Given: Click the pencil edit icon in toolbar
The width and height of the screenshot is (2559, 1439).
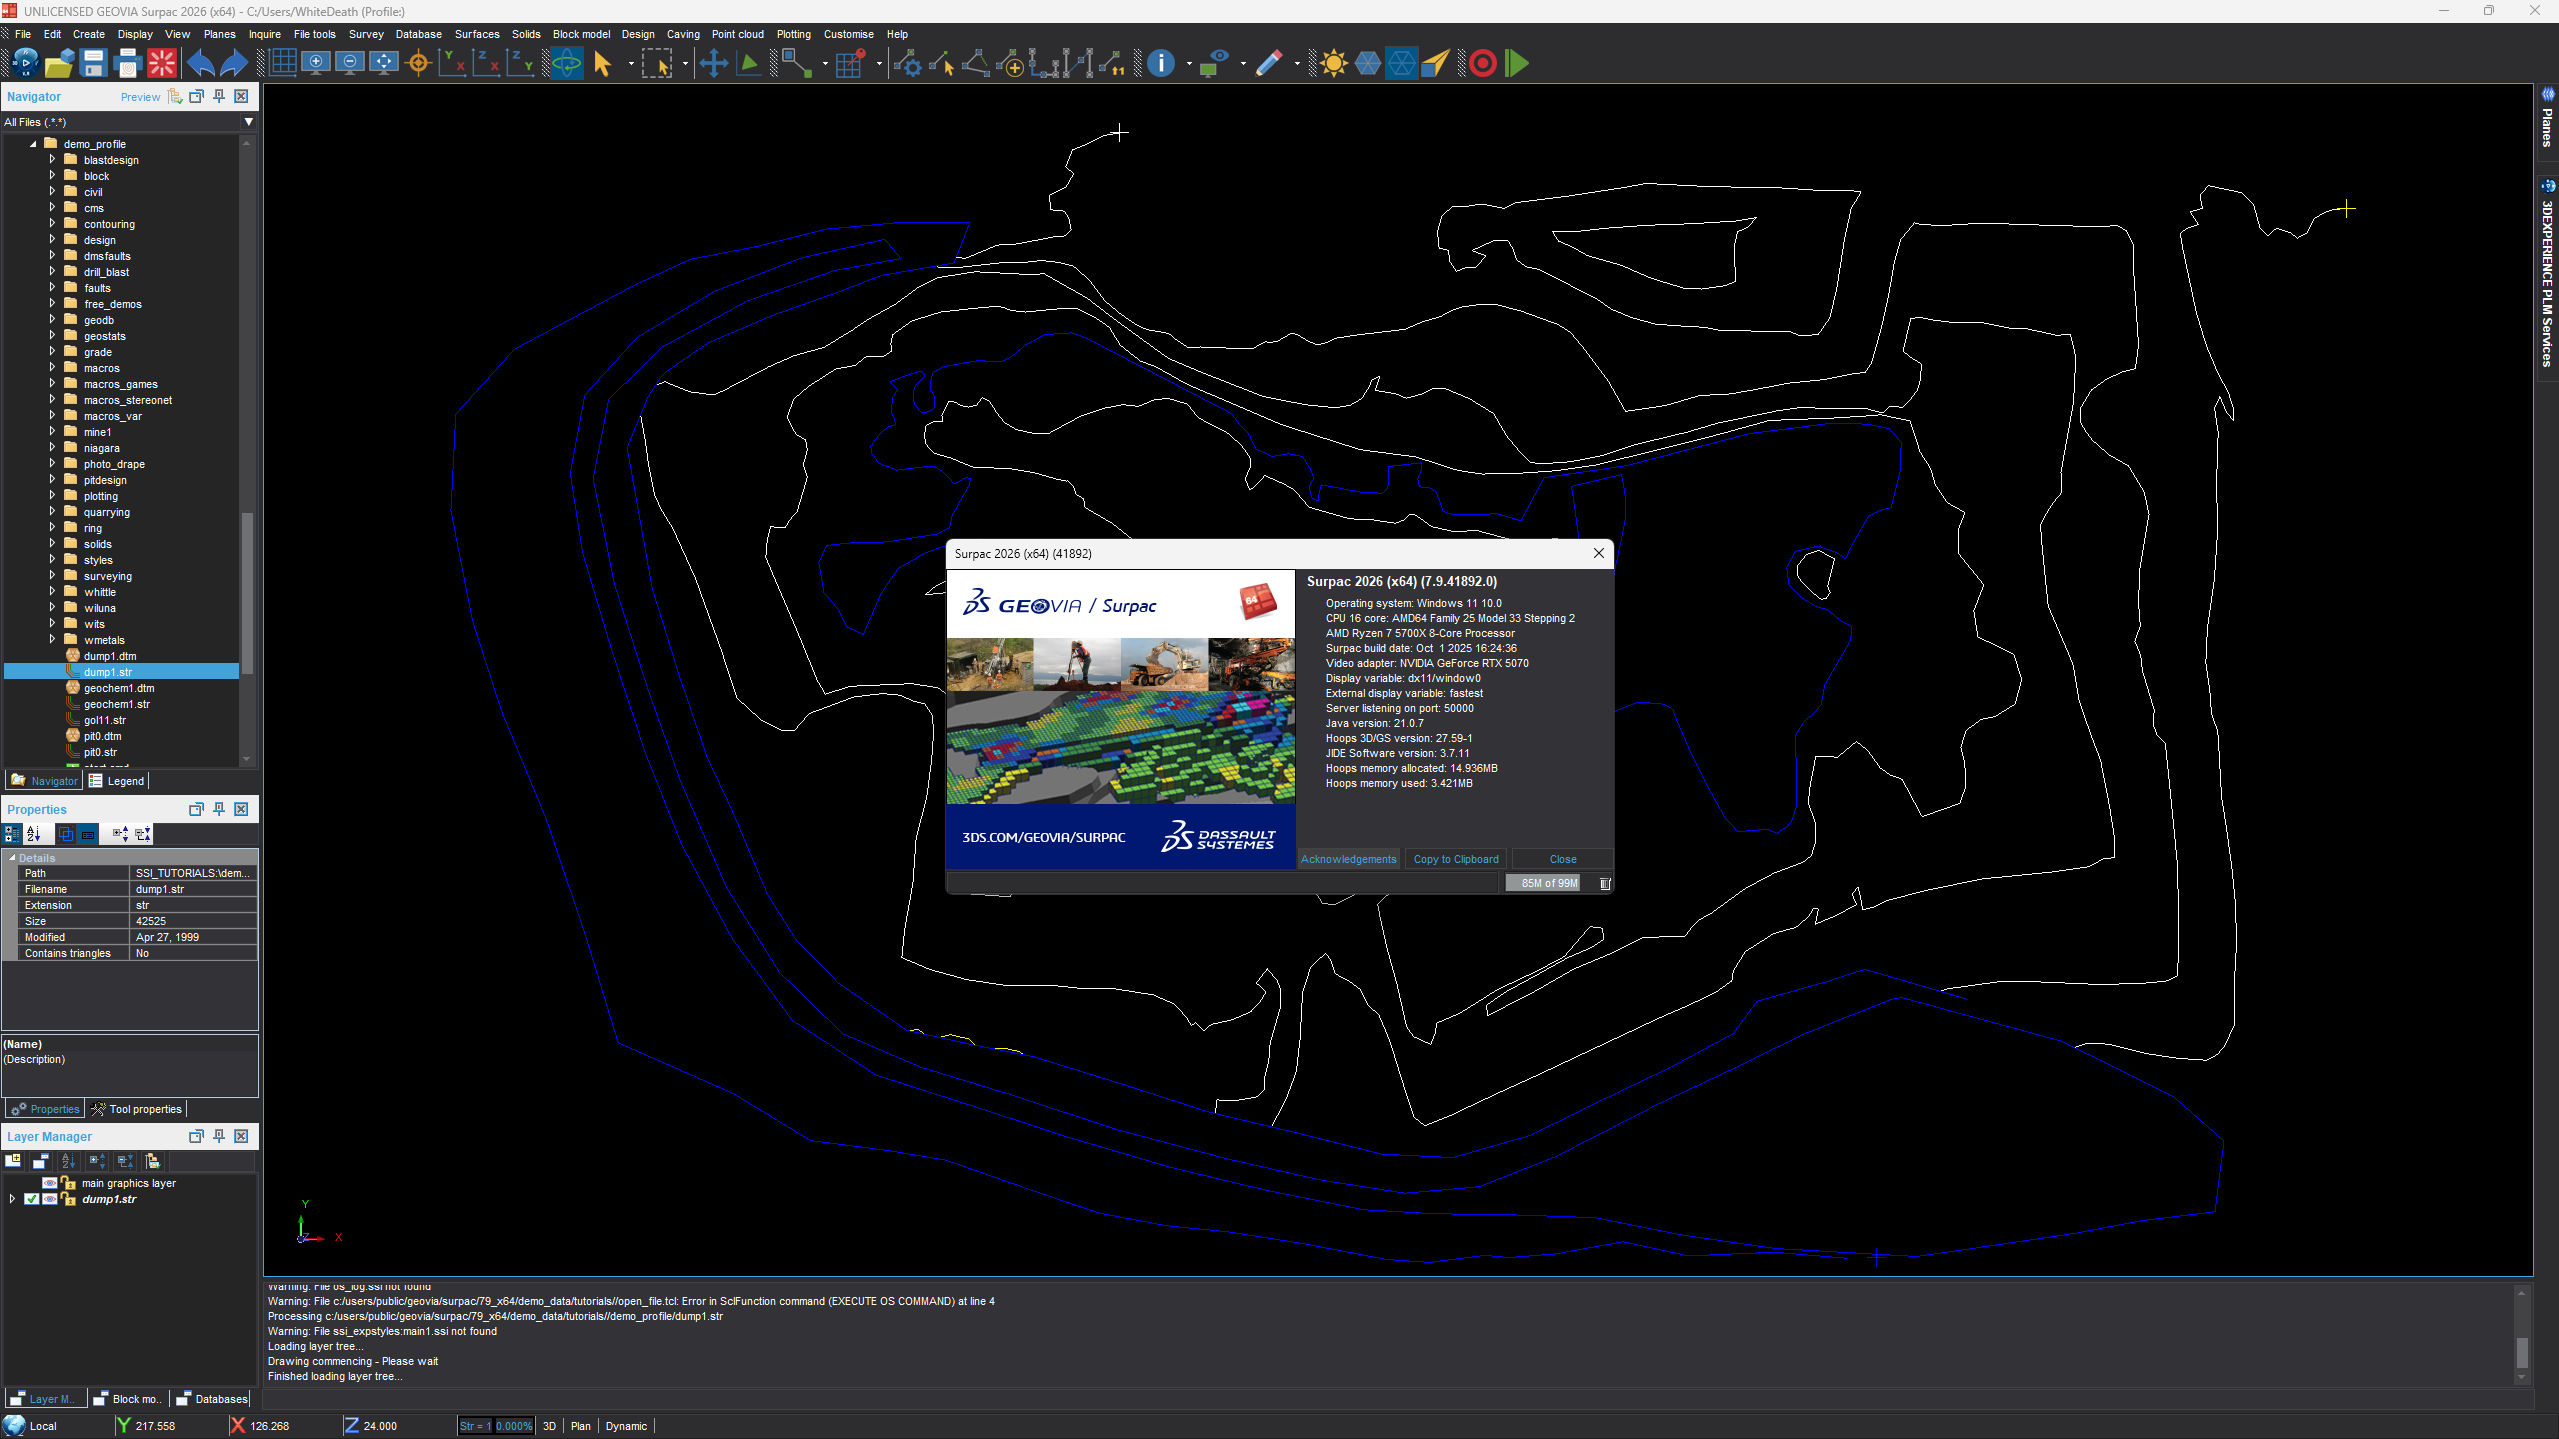Looking at the screenshot, I should click(x=1269, y=63).
